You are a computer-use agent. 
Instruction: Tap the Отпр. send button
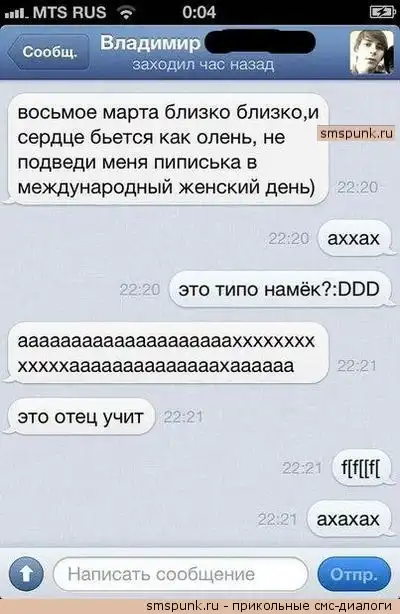tap(354, 574)
